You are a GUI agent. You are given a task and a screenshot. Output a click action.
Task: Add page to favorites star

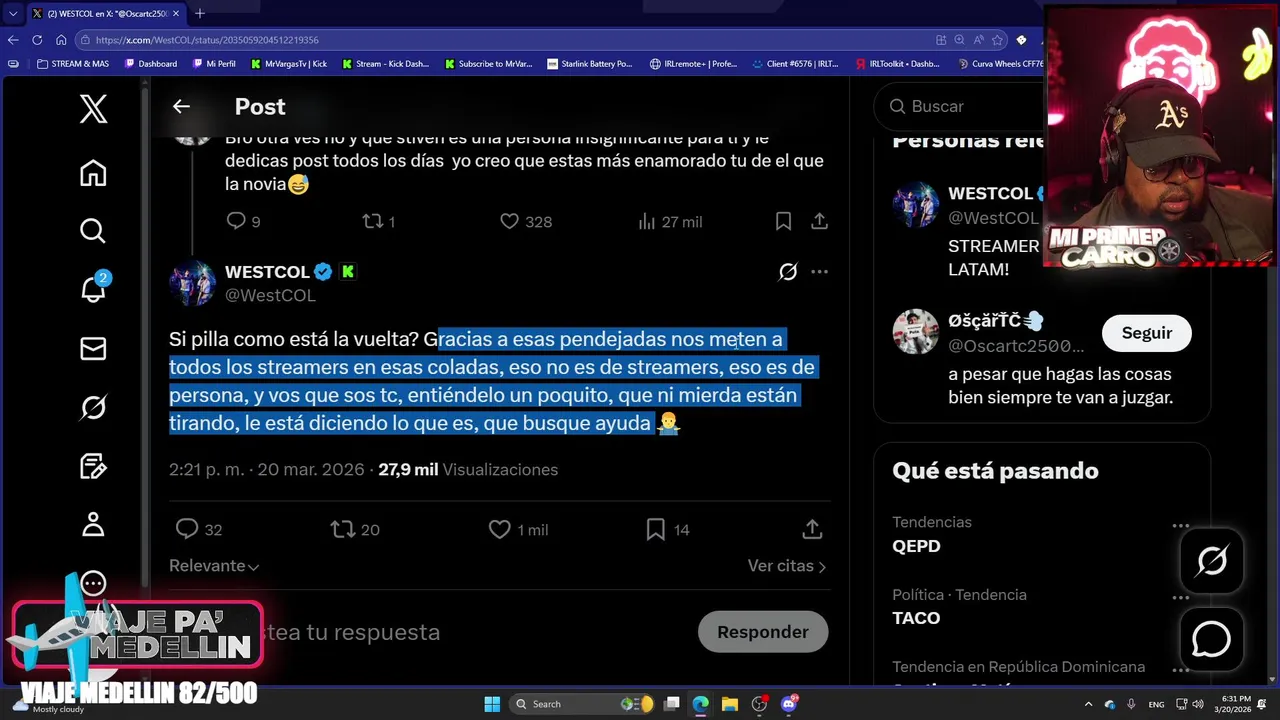click(997, 40)
